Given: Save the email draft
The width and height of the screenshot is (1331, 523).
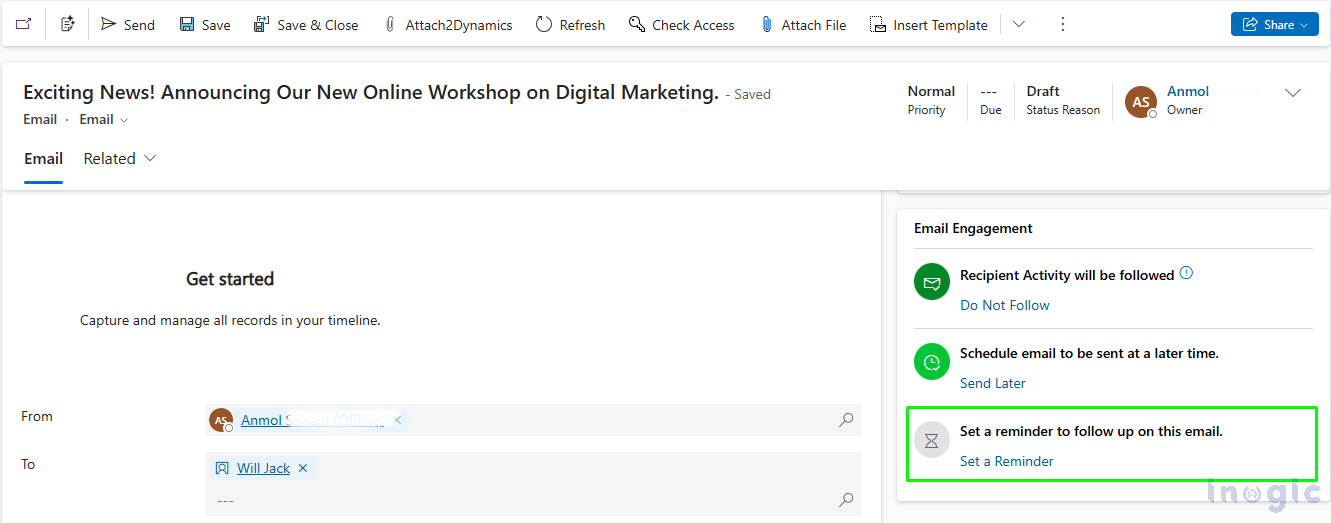Looking at the screenshot, I should click(x=205, y=24).
